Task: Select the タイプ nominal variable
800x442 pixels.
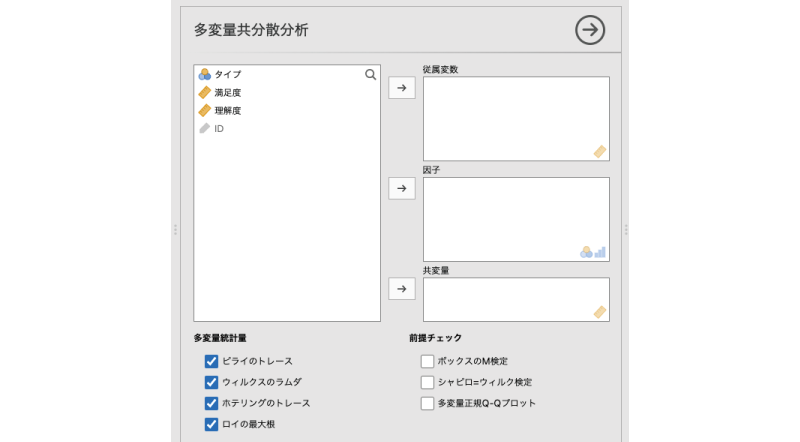Action: (x=227, y=75)
